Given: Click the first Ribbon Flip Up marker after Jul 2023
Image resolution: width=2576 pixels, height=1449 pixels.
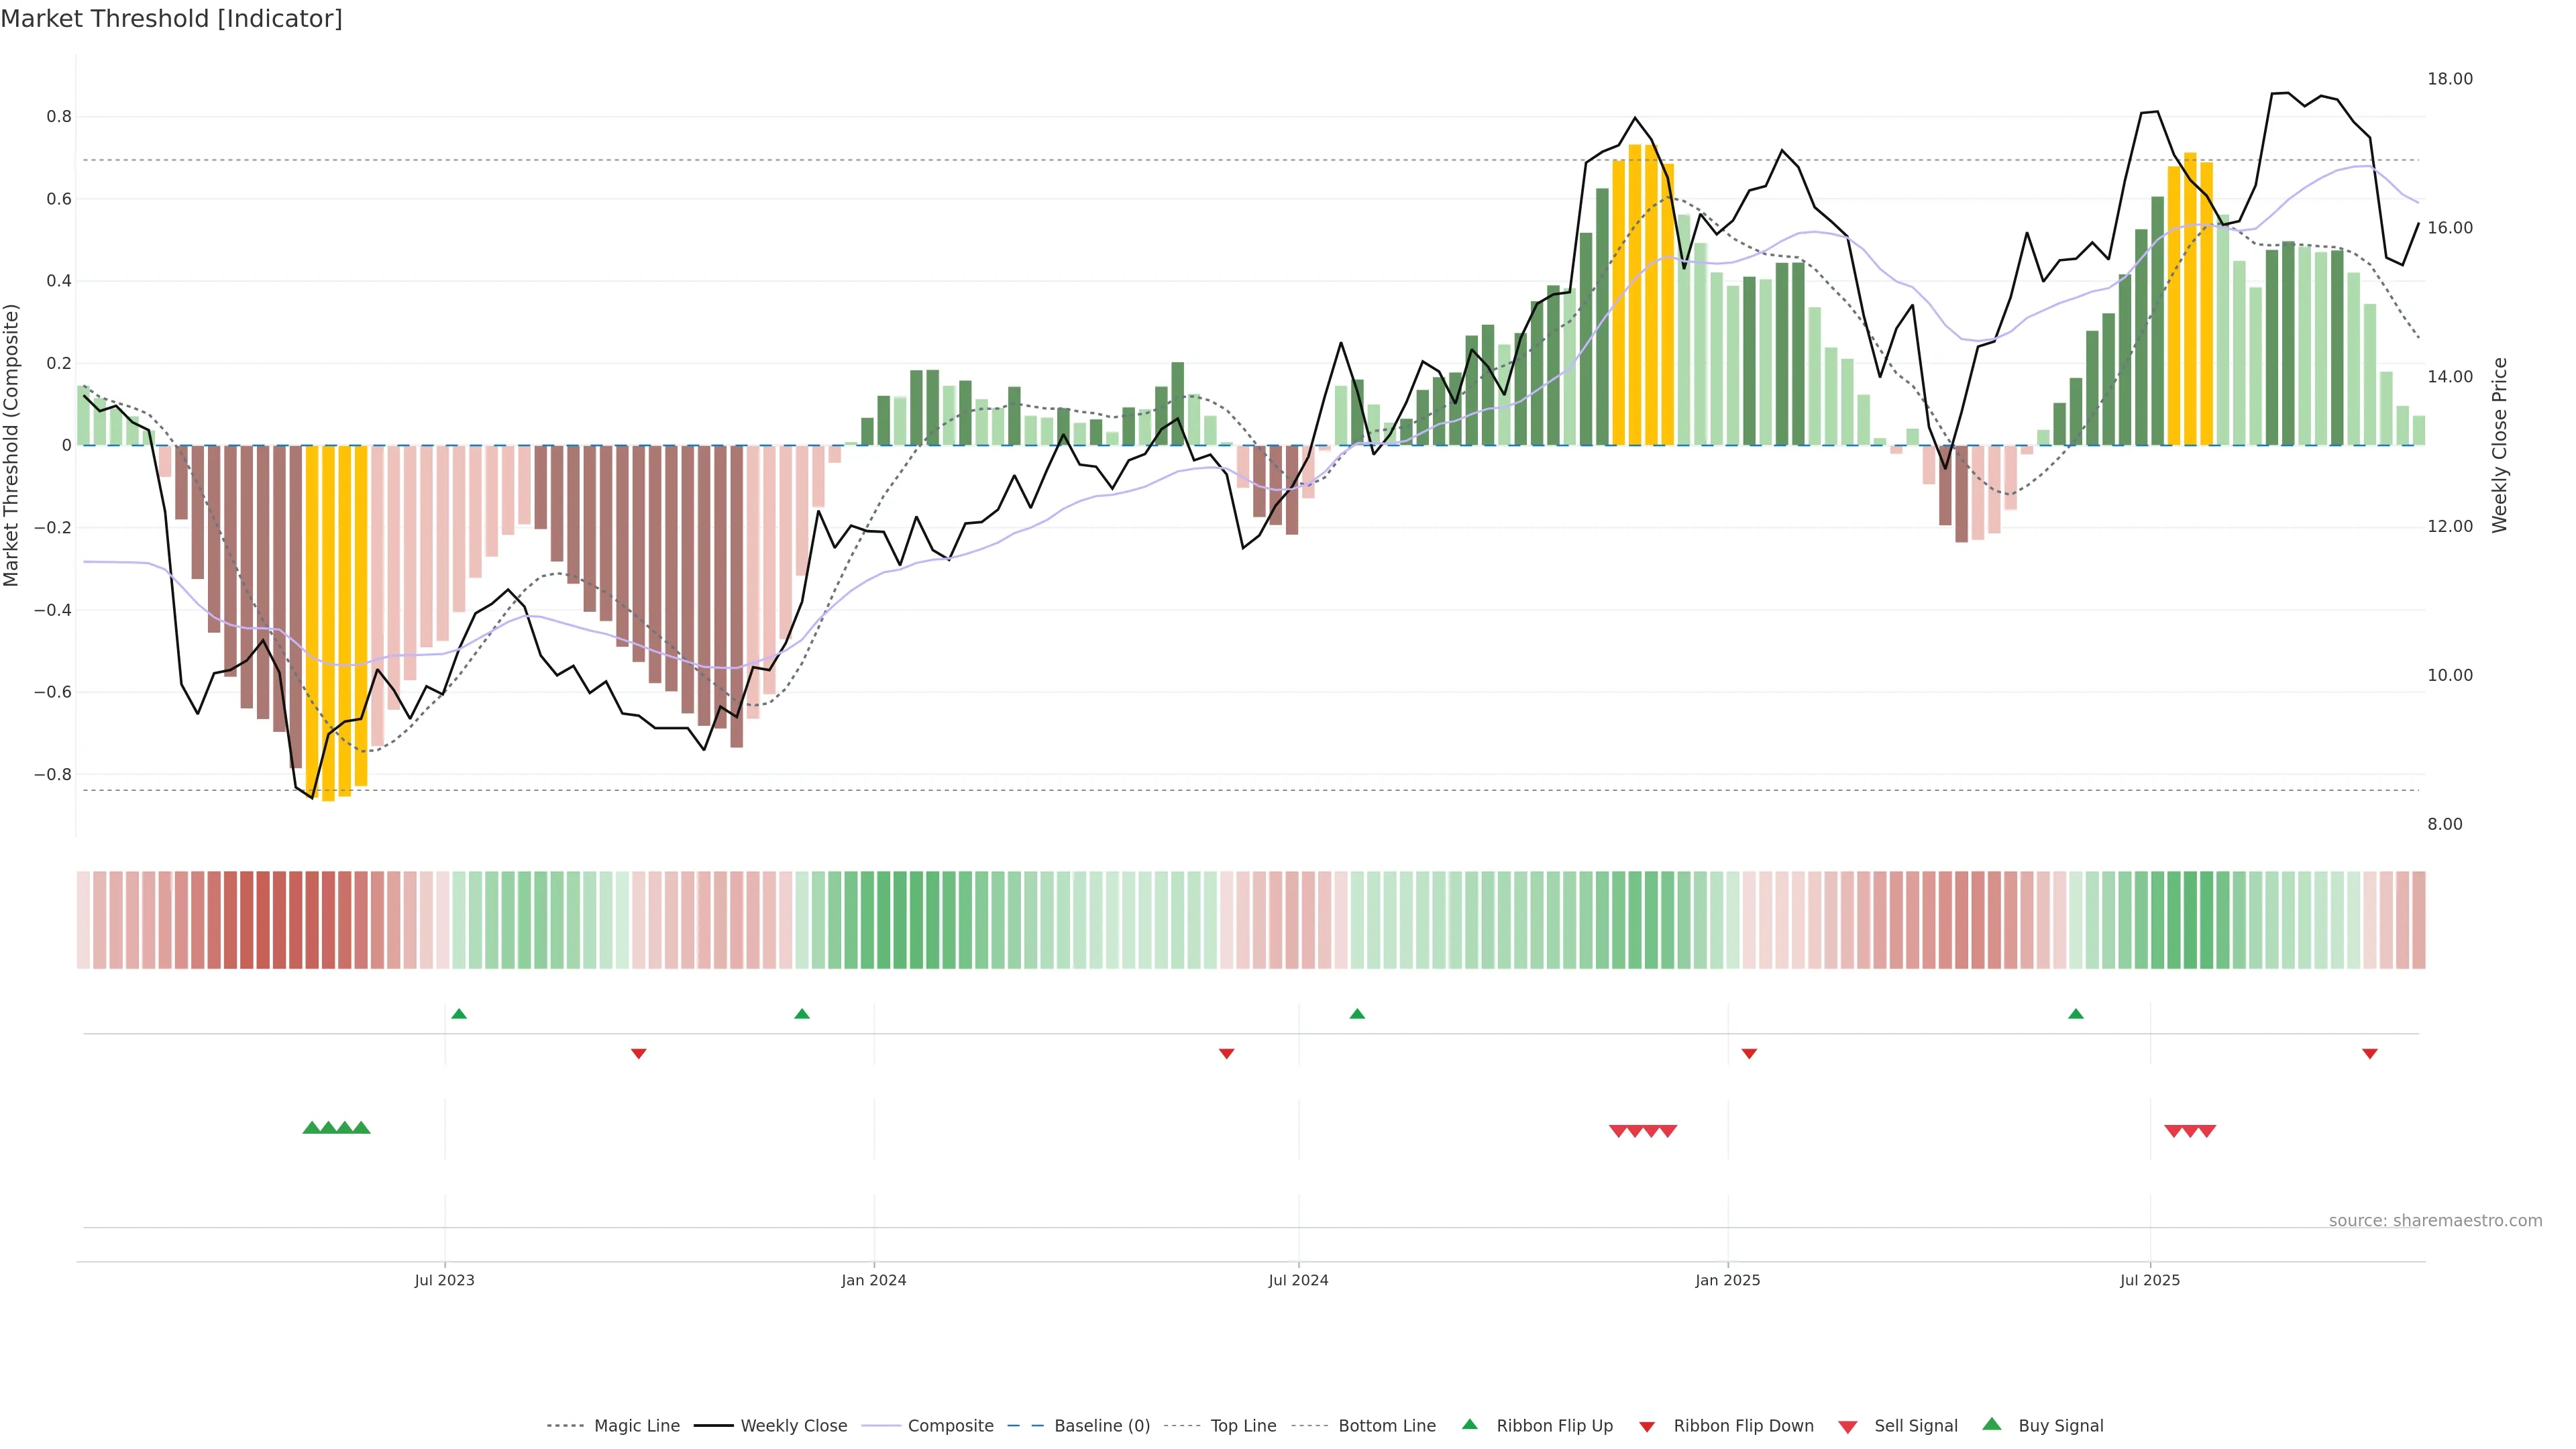Looking at the screenshot, I should point(459,1014).
